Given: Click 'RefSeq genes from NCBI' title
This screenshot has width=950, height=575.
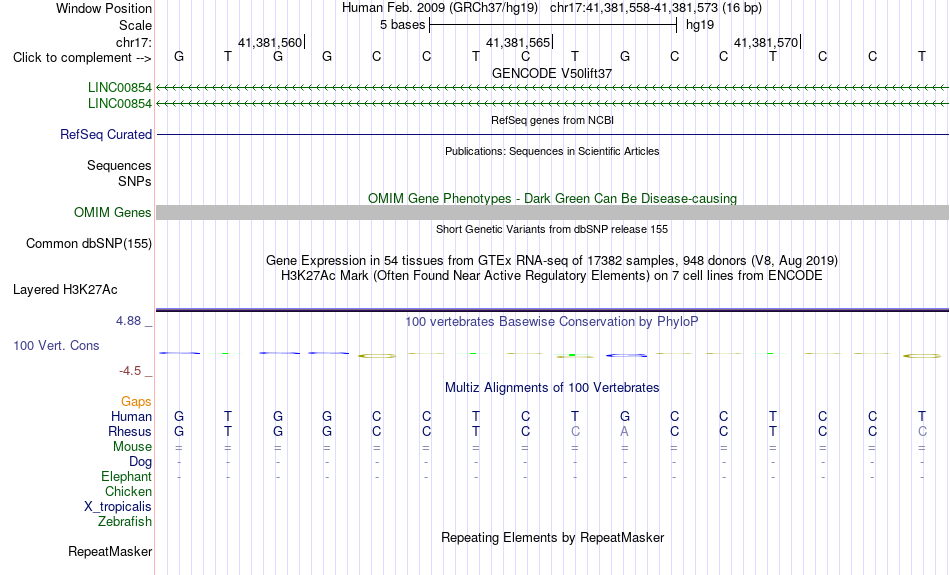Looking at the screenshot, I should point(552,120).
